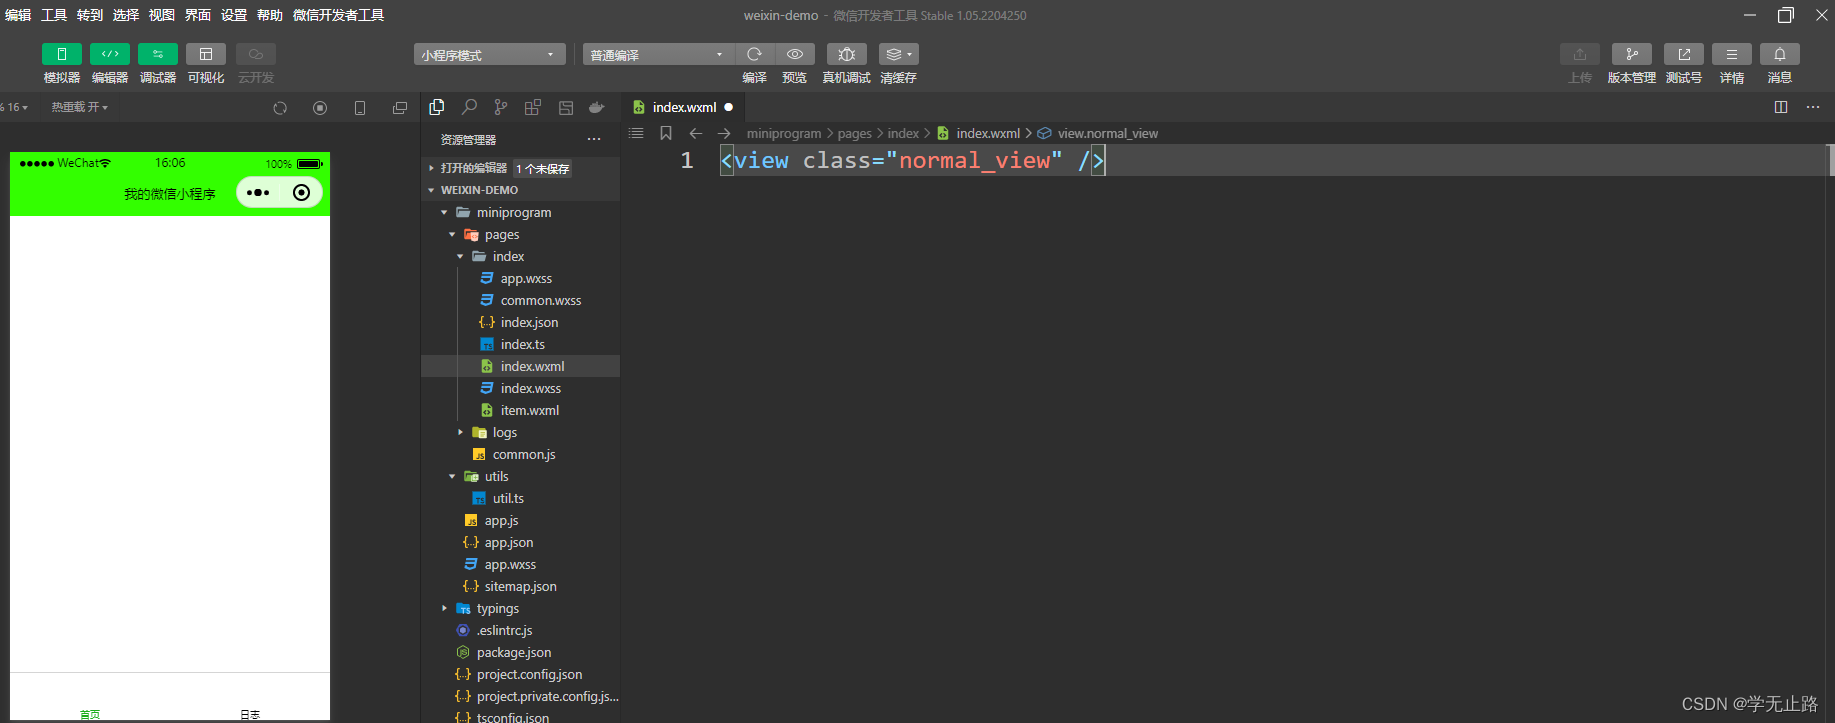The width and height of the screenshot is (1835, 723).
Task: Open the 云开发 cloud development button
Action: coord(256,54)
